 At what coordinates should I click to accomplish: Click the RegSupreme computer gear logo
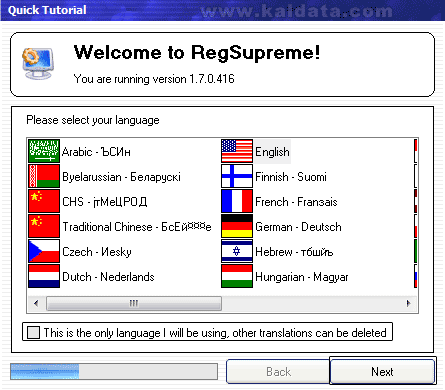38,63
